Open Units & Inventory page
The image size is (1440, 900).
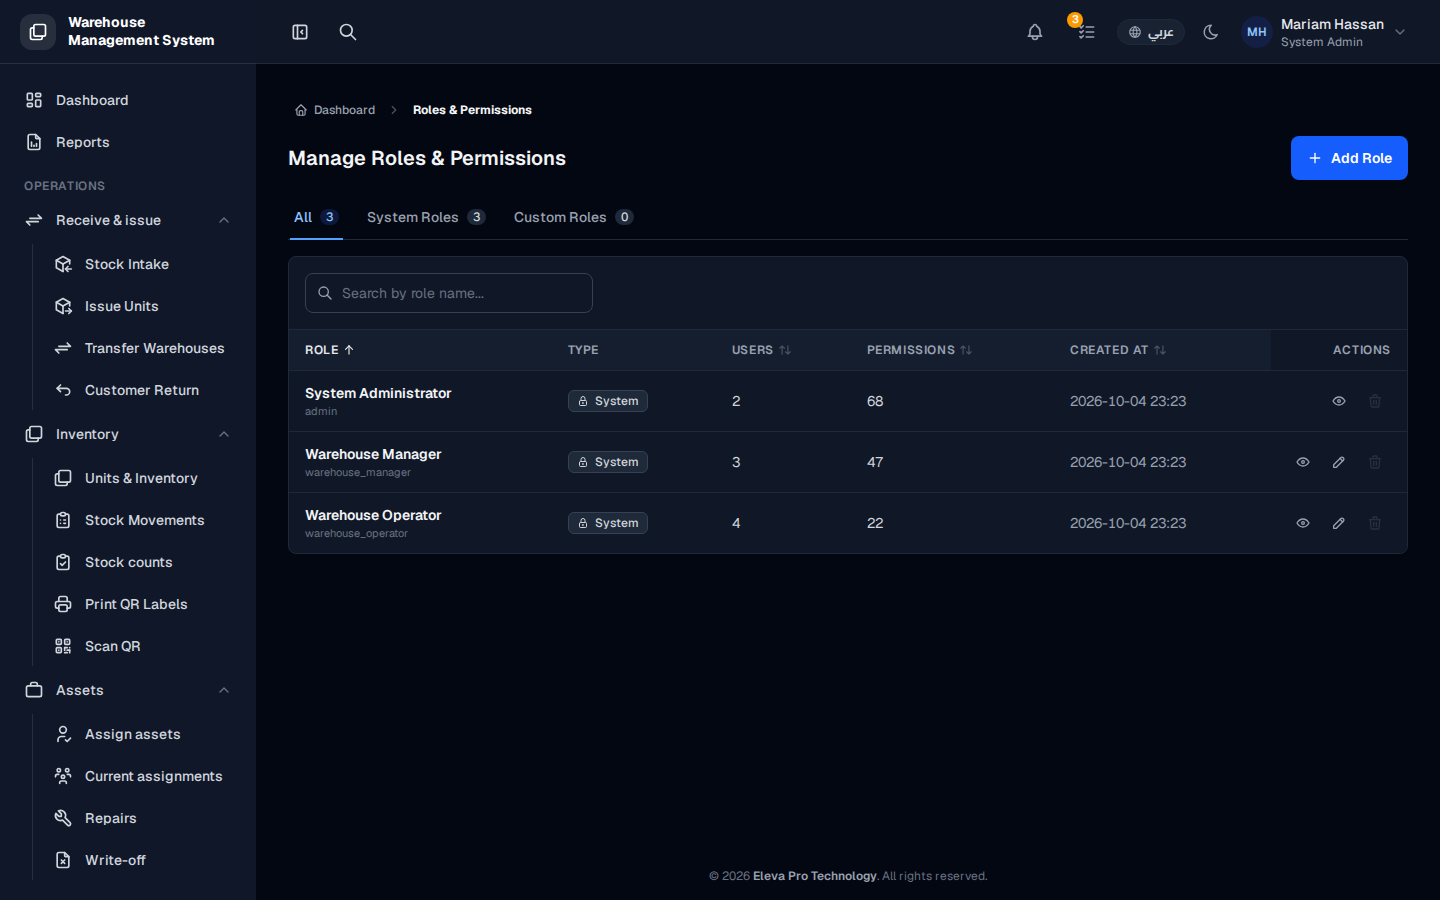point(142,478)
